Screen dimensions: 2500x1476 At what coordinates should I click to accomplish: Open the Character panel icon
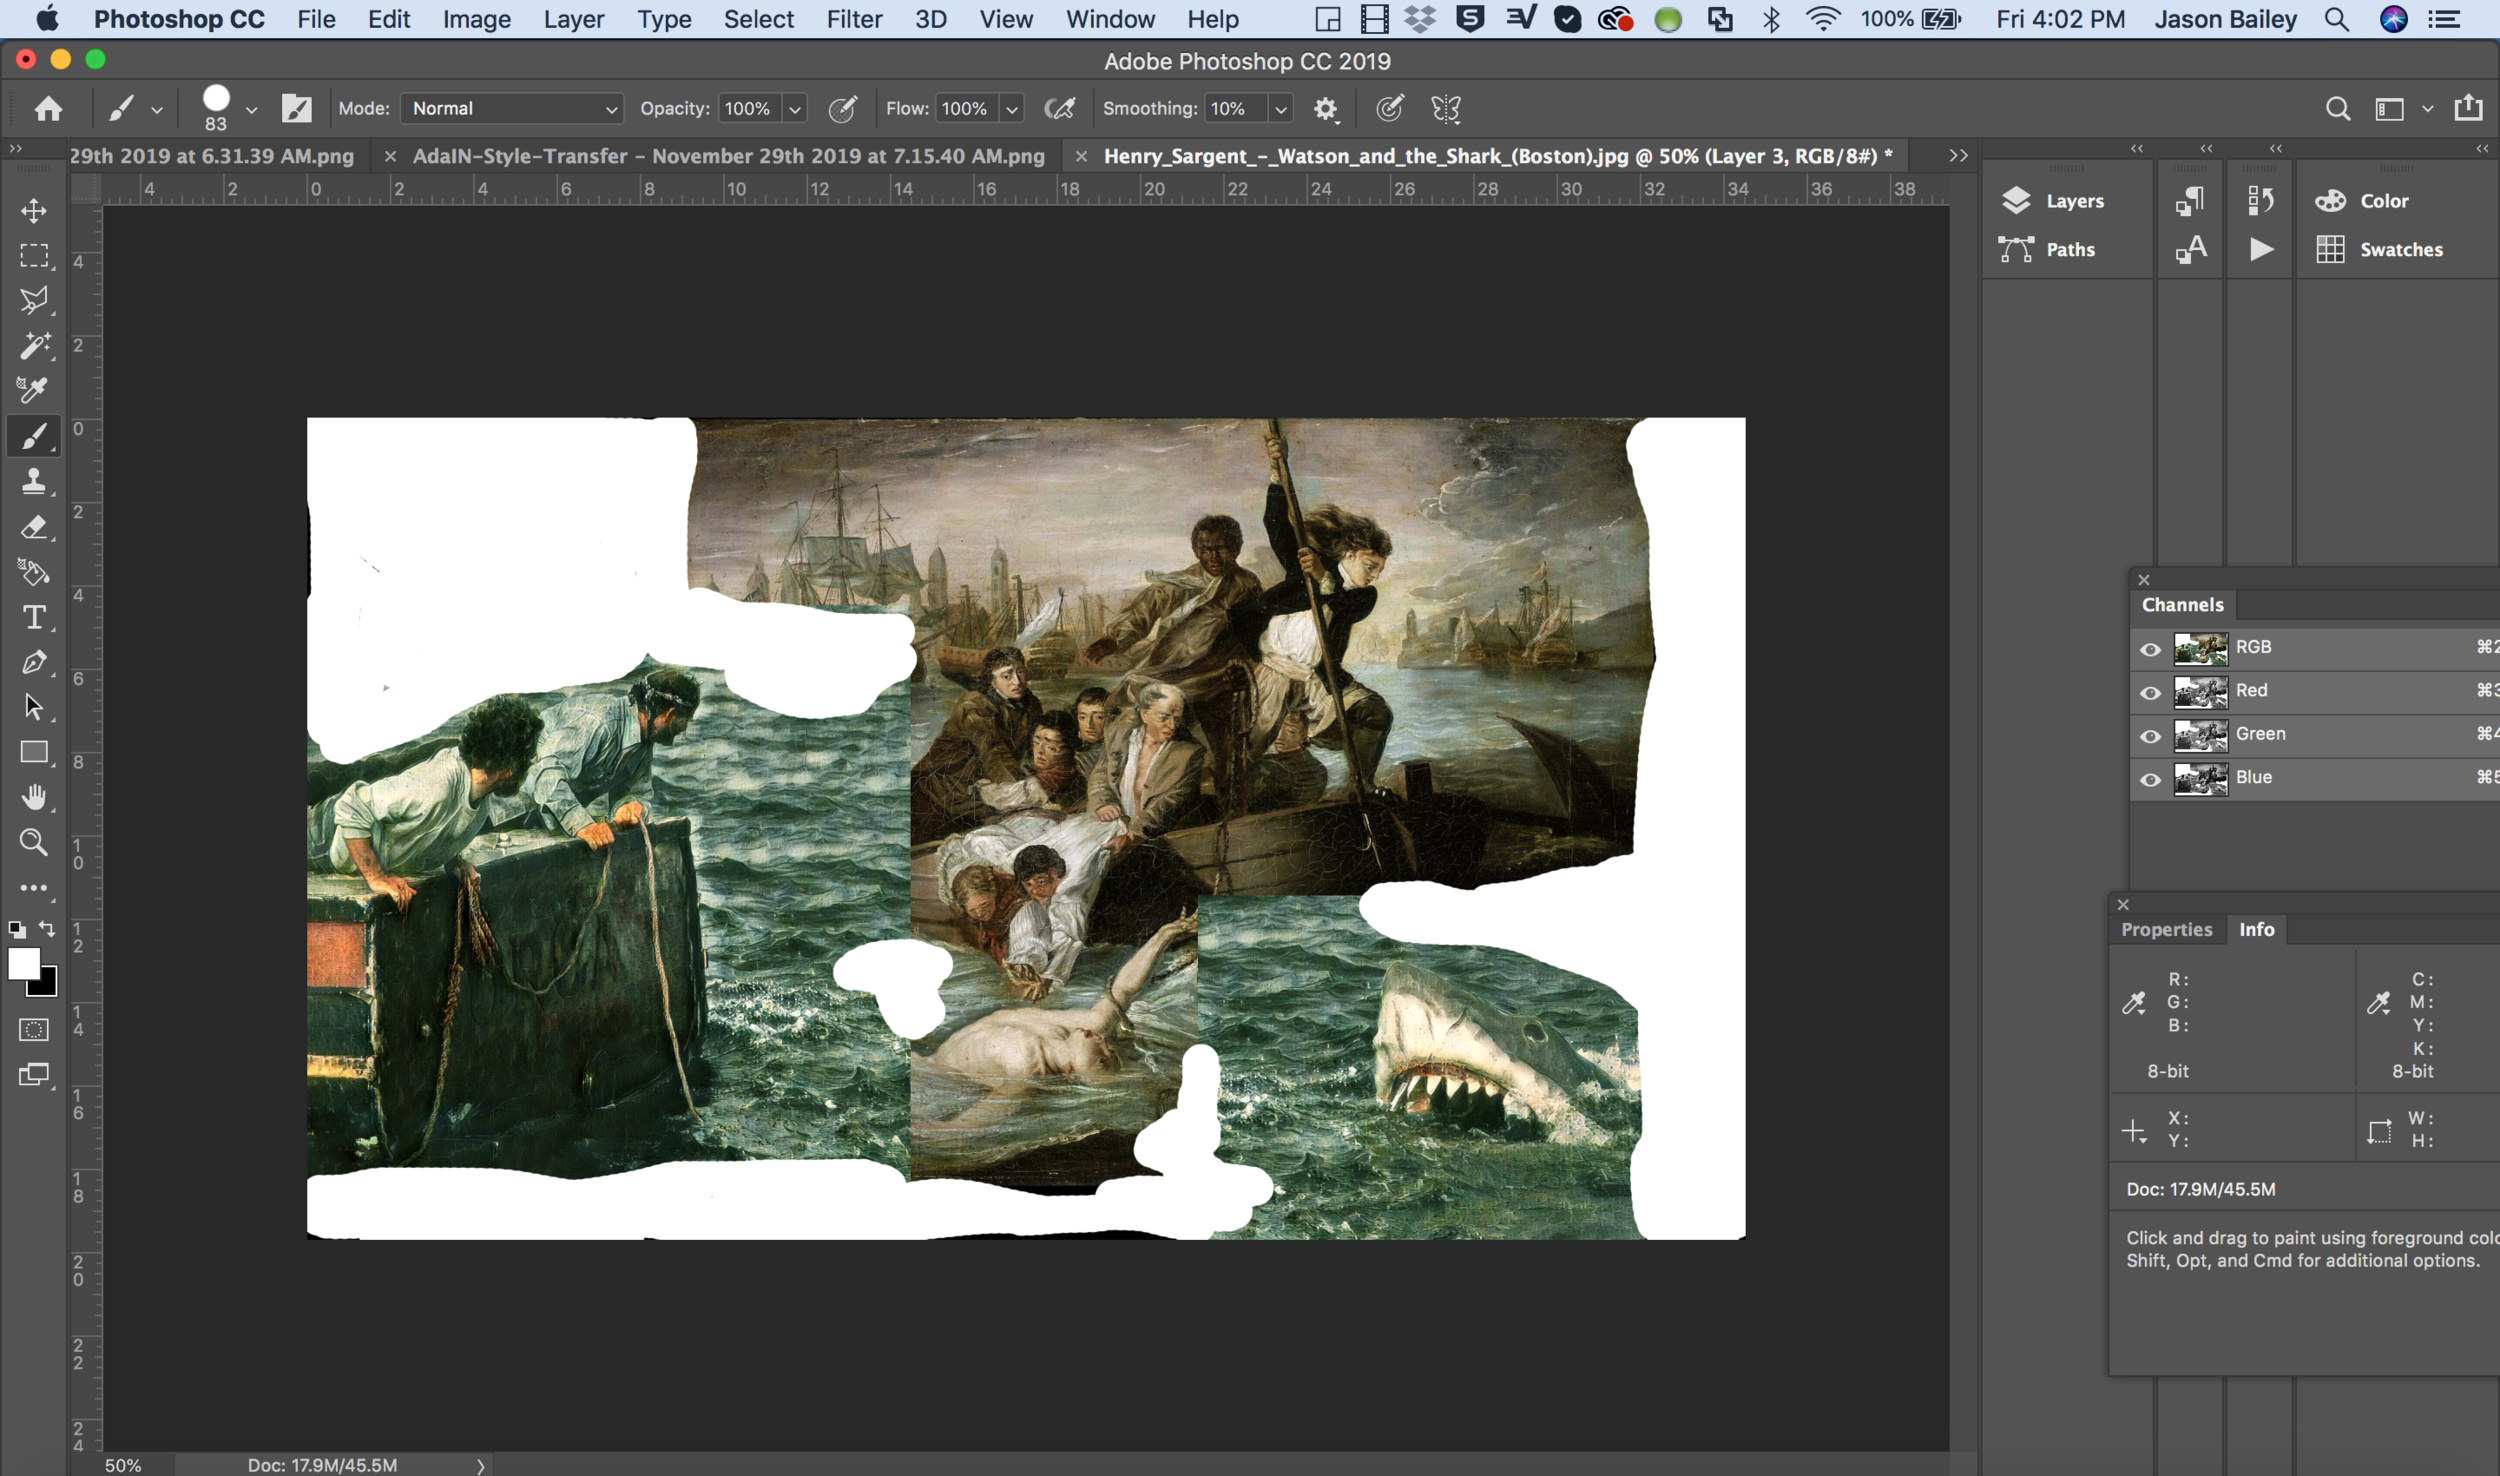(x=2191, y=249)
